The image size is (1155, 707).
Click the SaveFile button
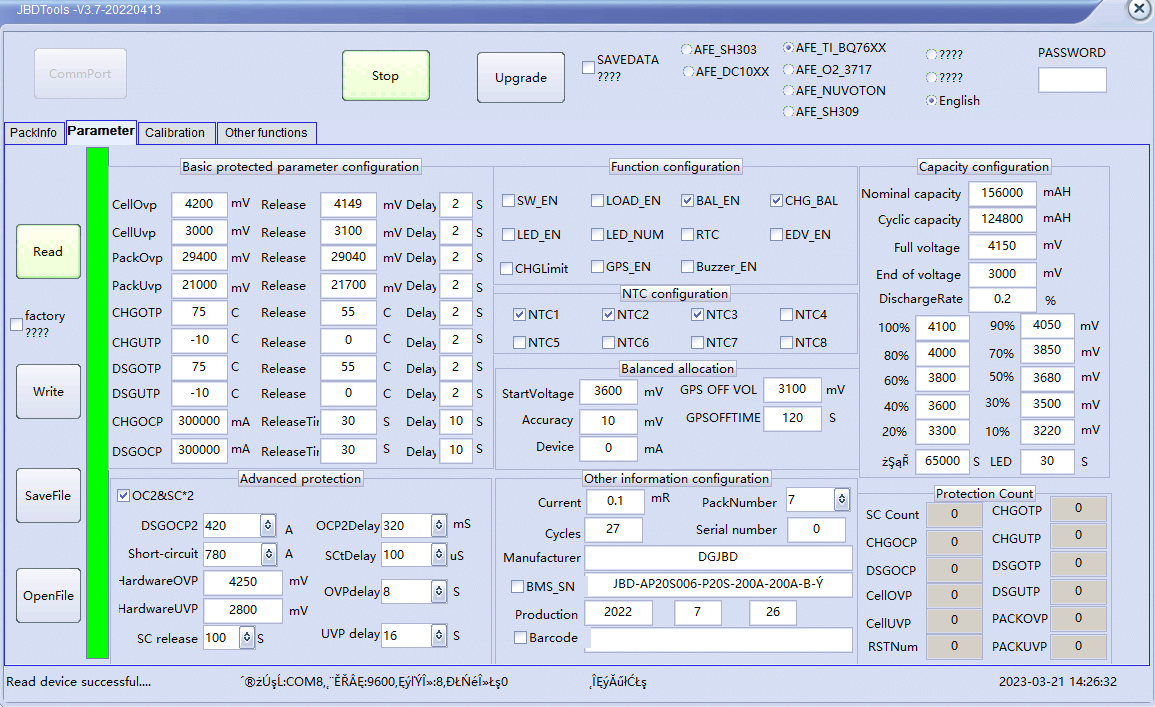click(48, 496)
